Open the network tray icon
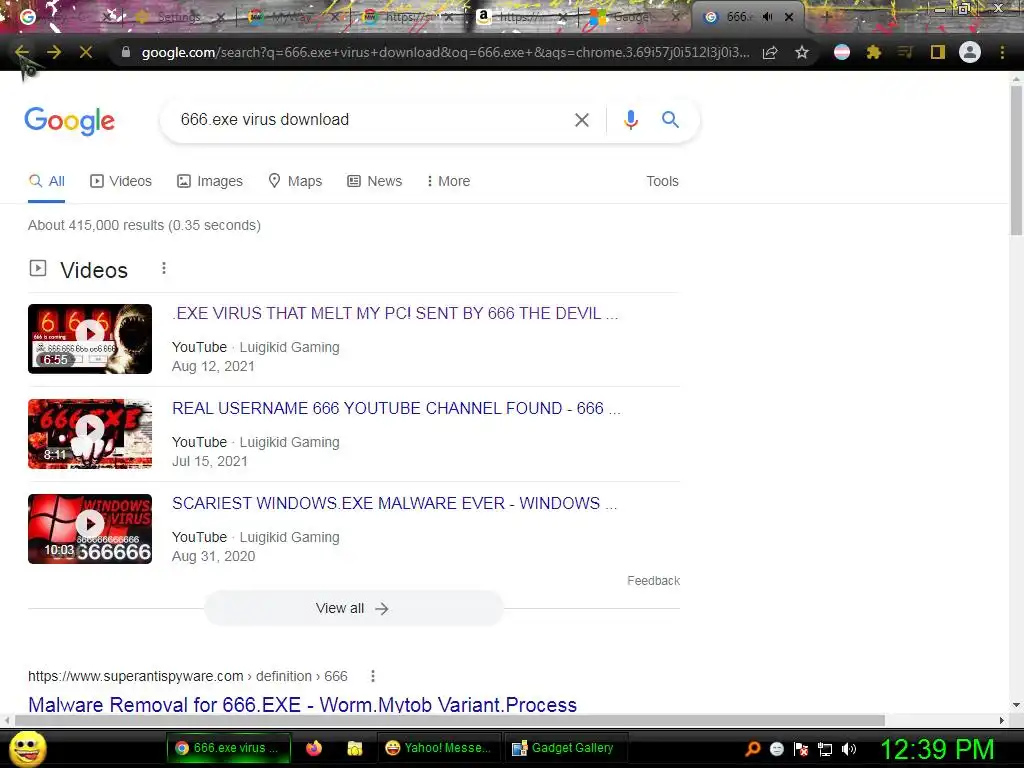This screenshot has width=1024, height=768. click(825, 749)
